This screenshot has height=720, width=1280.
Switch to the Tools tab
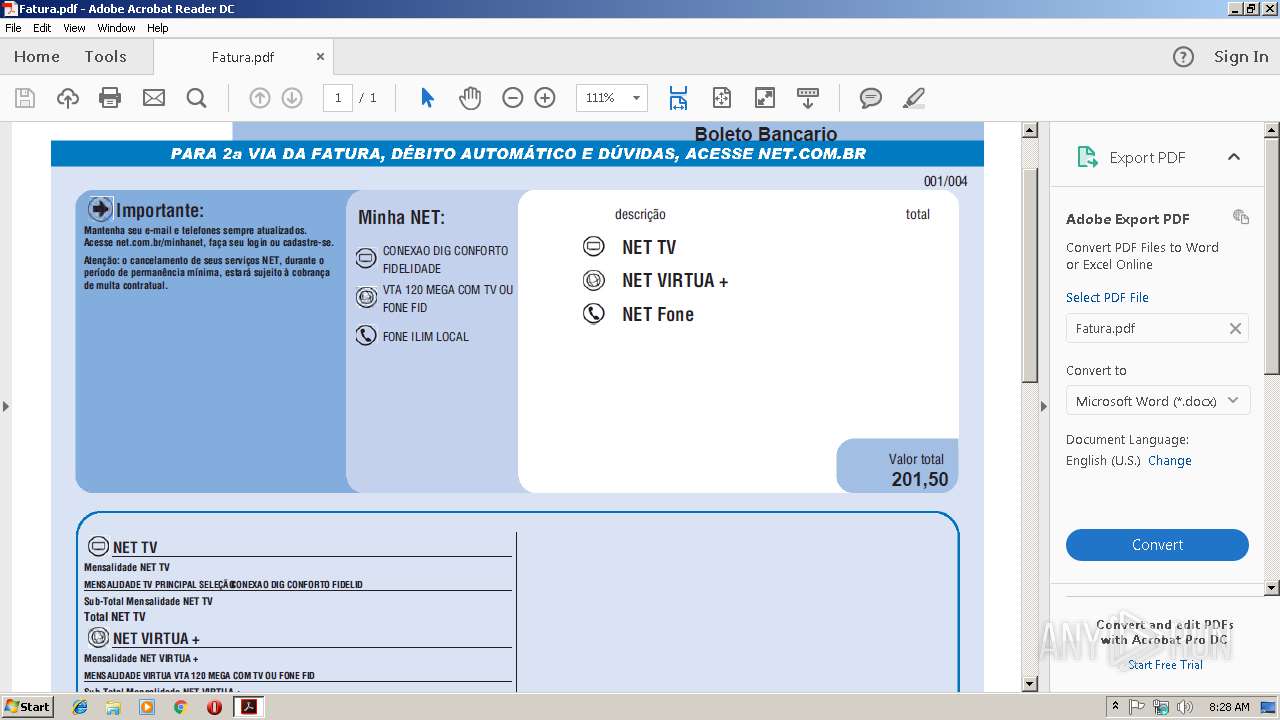coord(105,57)
